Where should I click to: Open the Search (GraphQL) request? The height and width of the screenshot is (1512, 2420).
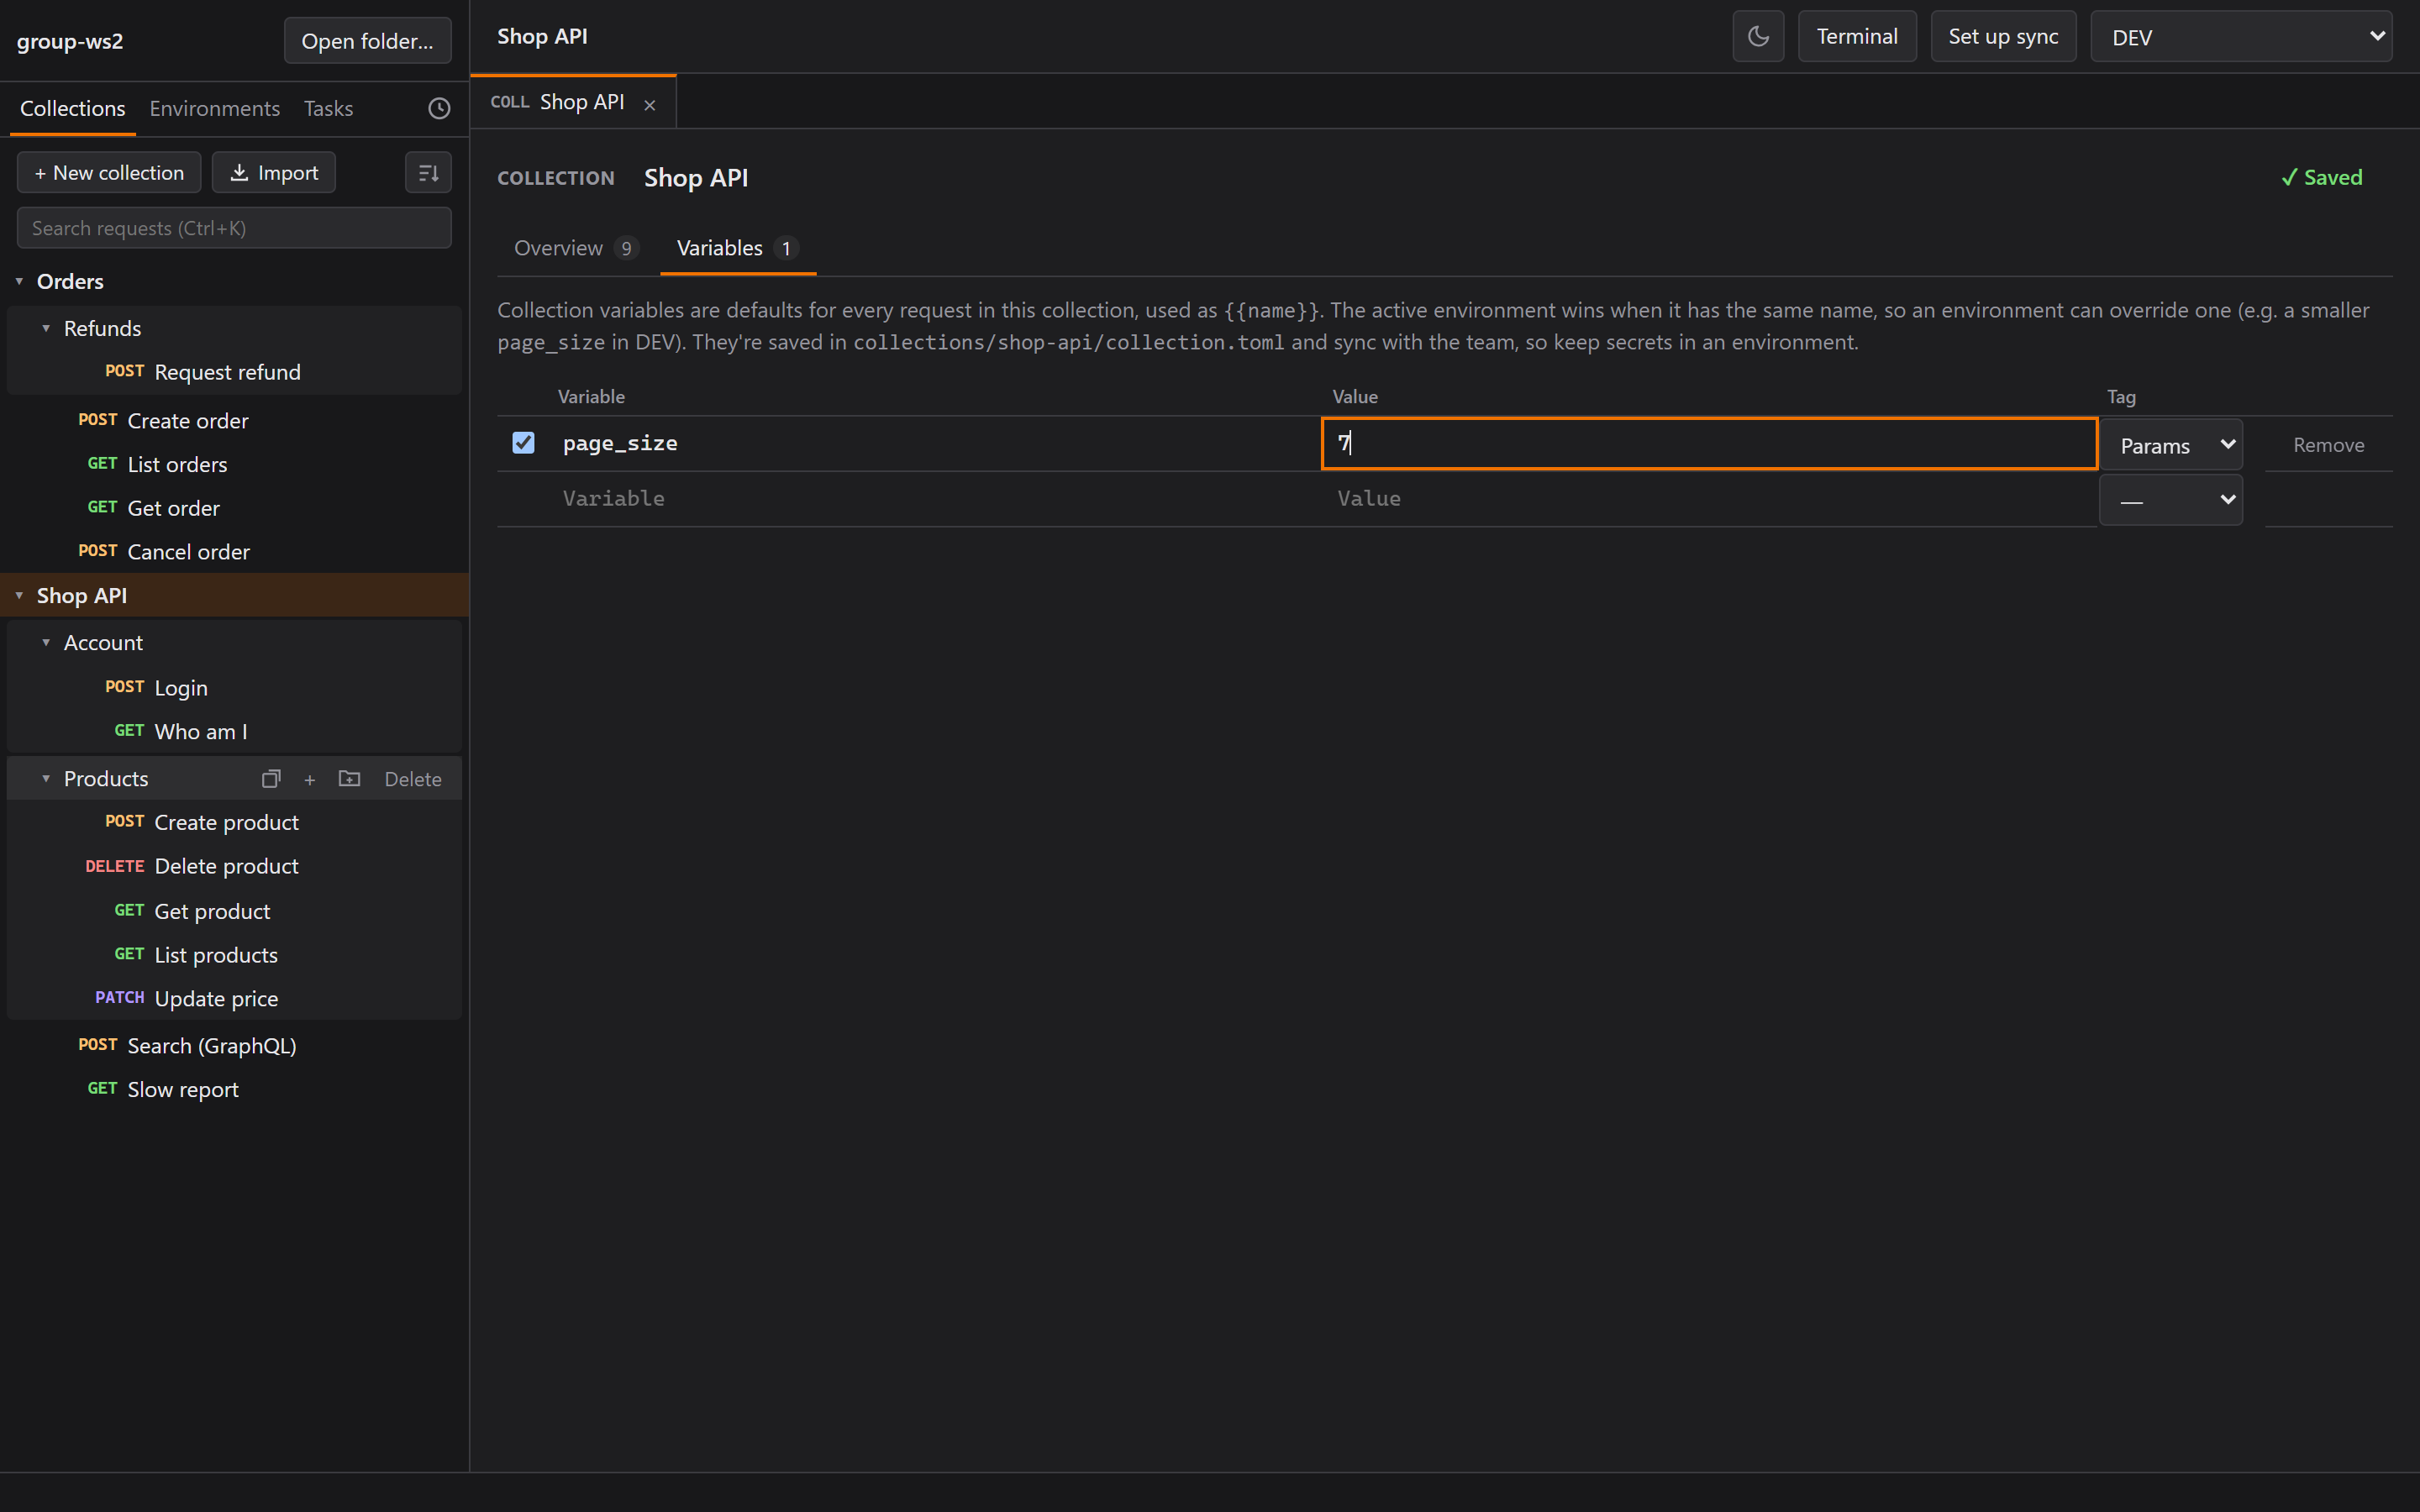pos(235,1046)
